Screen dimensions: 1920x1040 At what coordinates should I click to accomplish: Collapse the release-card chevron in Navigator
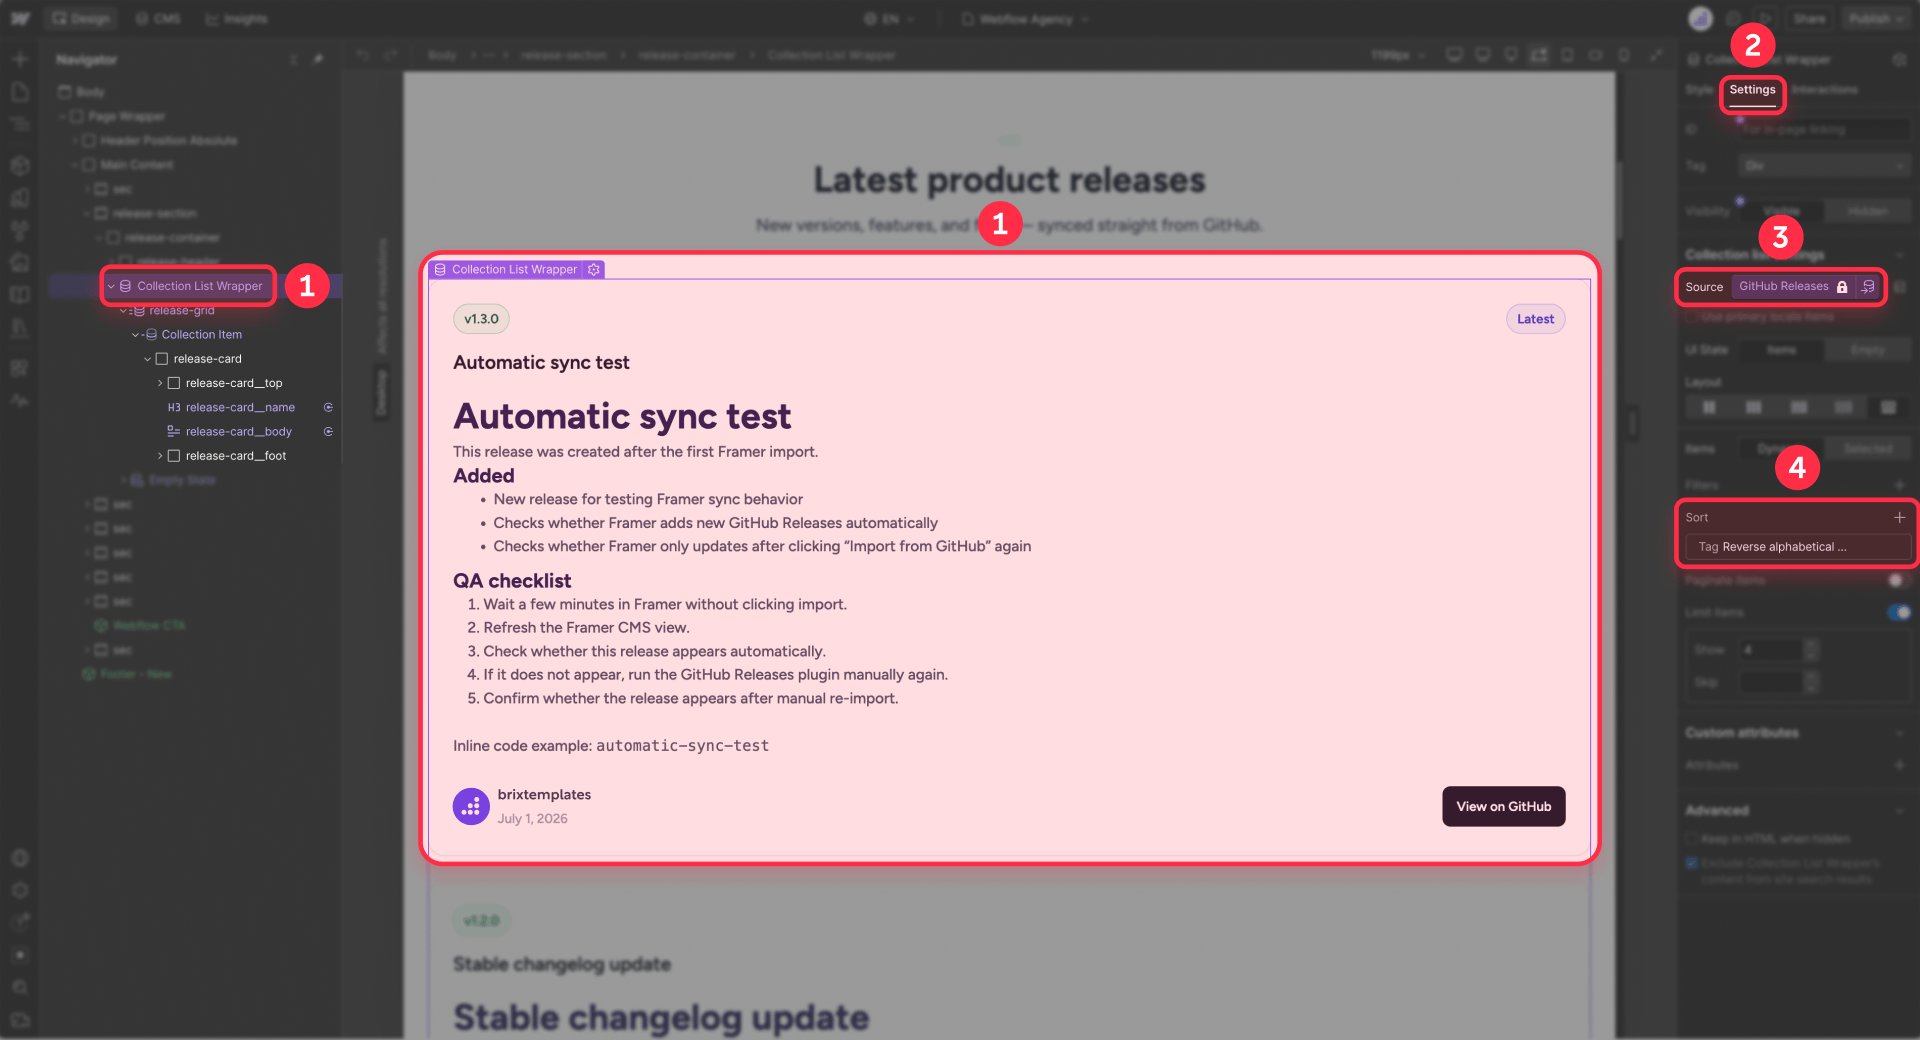[x=147, y=359]
